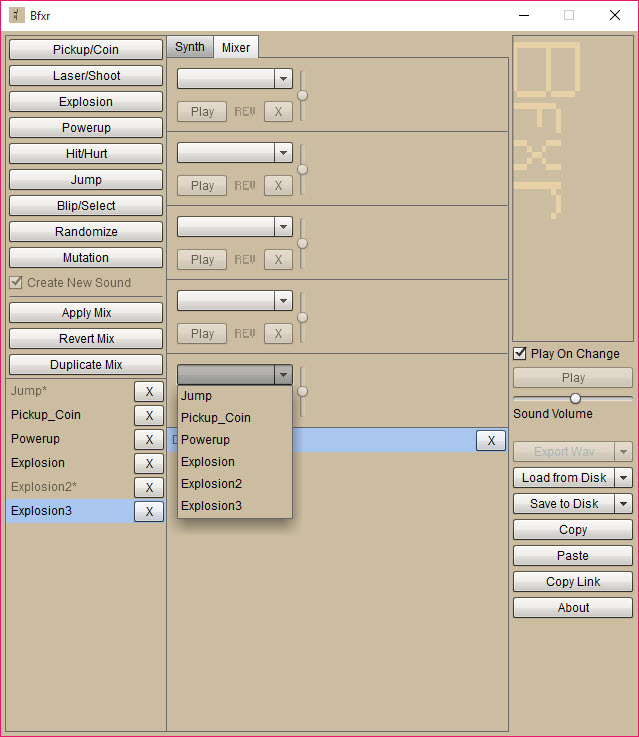This screenshot has height=737, width=639.
Task: Click the Sound Volume slider handle
Action: 575,399
